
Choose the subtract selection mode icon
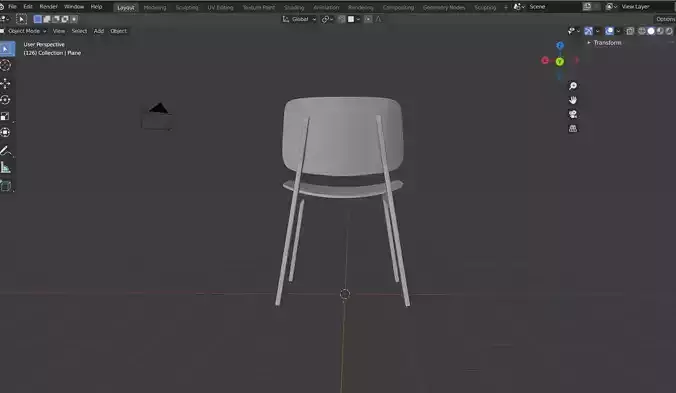(56, 19)
